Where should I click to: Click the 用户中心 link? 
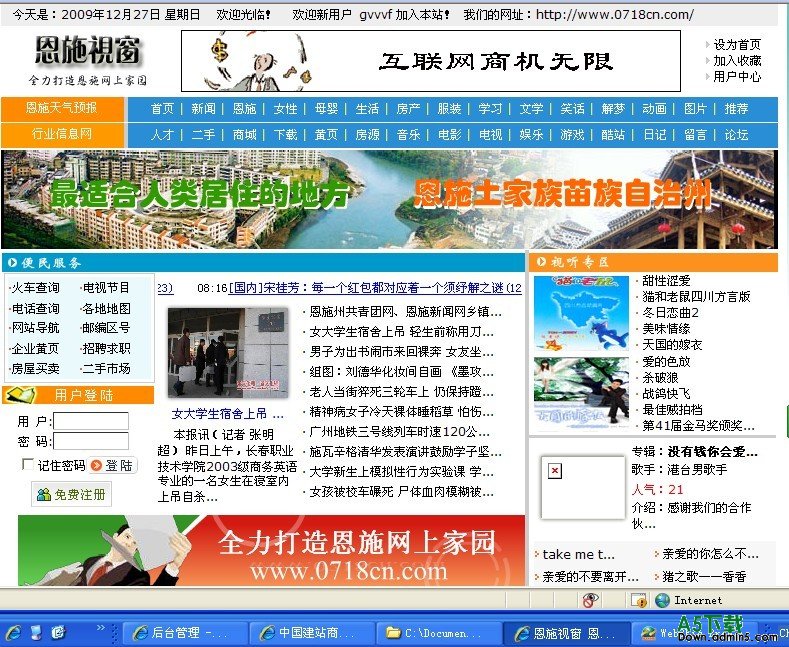pyautogui.click(x=737, y=76)
